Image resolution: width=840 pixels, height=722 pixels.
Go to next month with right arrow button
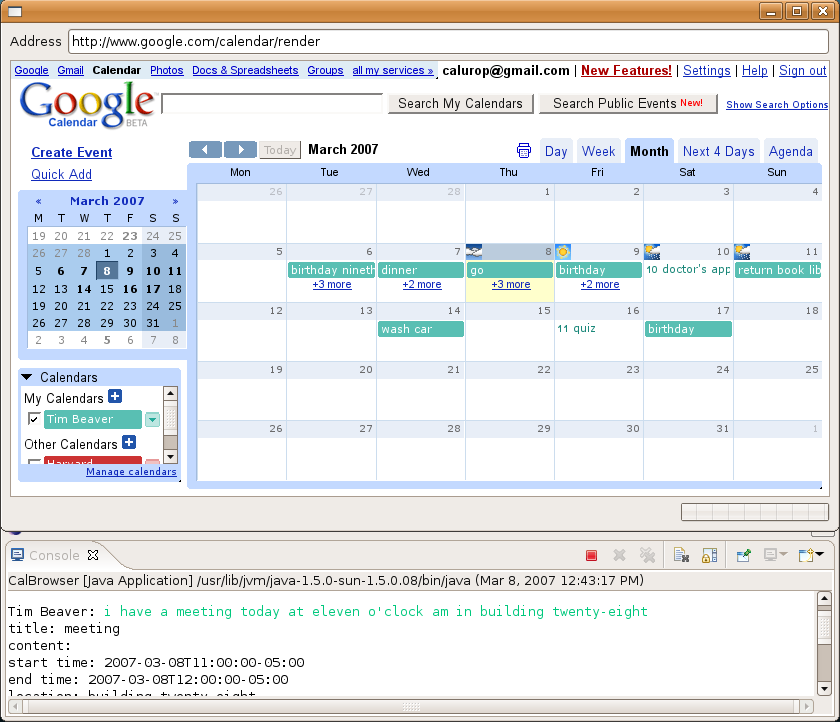(240, 150)
